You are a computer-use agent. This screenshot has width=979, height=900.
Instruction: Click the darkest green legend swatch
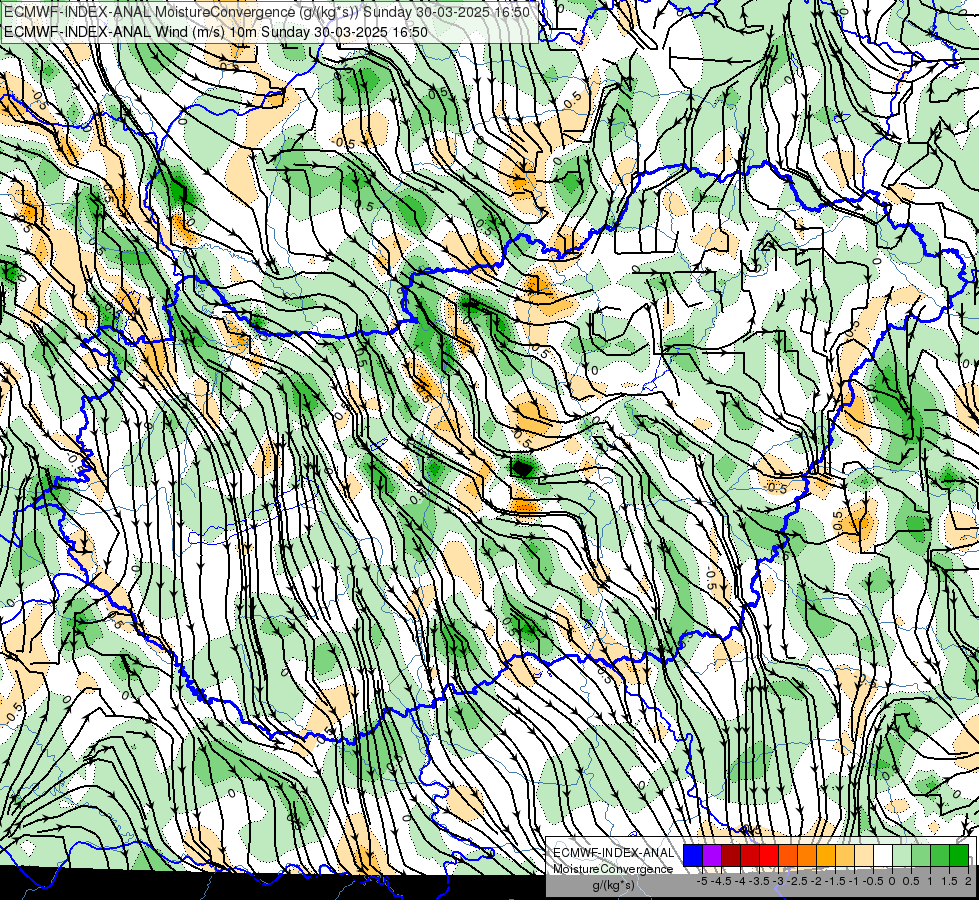[x=959, y=855]
